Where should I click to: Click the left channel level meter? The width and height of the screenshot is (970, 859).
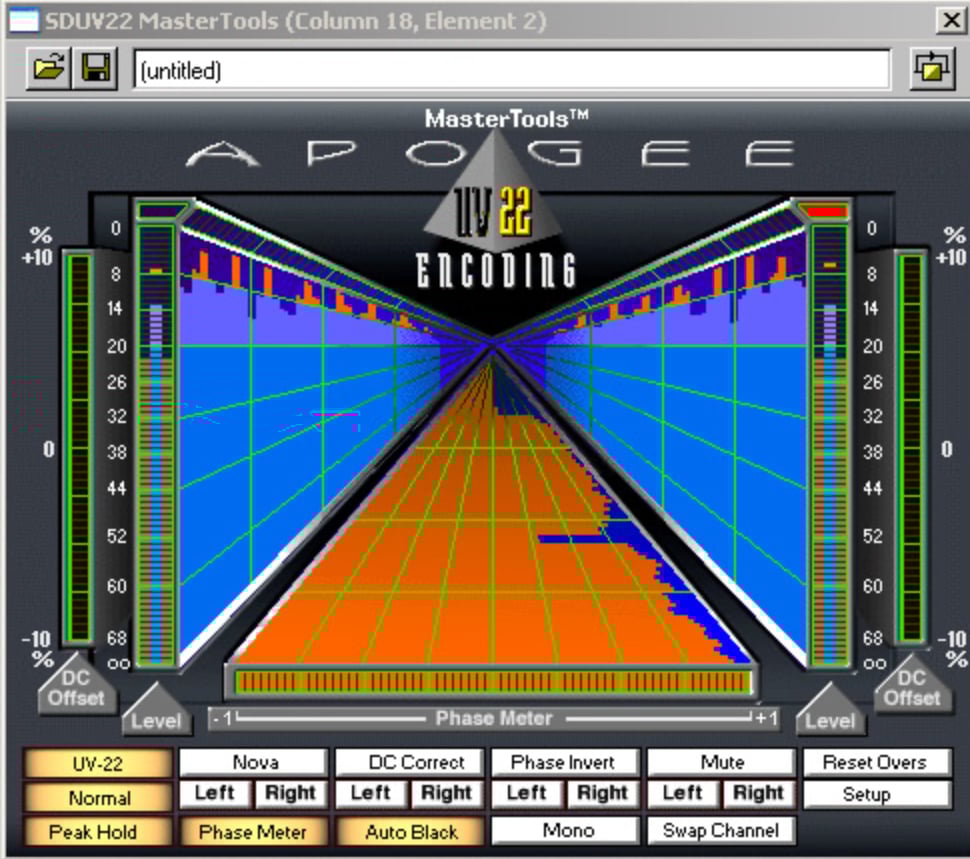(x=156, y=444)
